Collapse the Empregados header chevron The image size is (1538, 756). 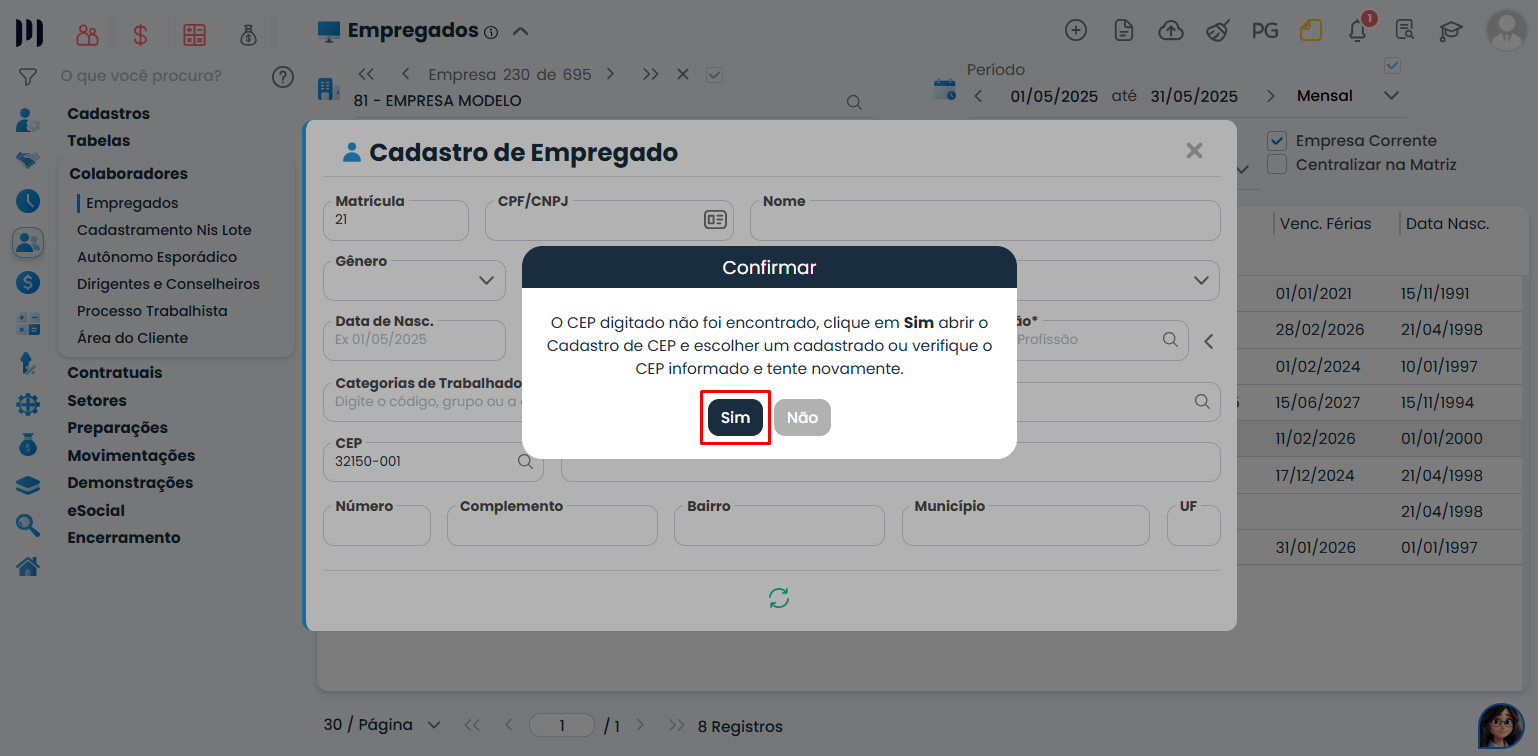[520, 31]
